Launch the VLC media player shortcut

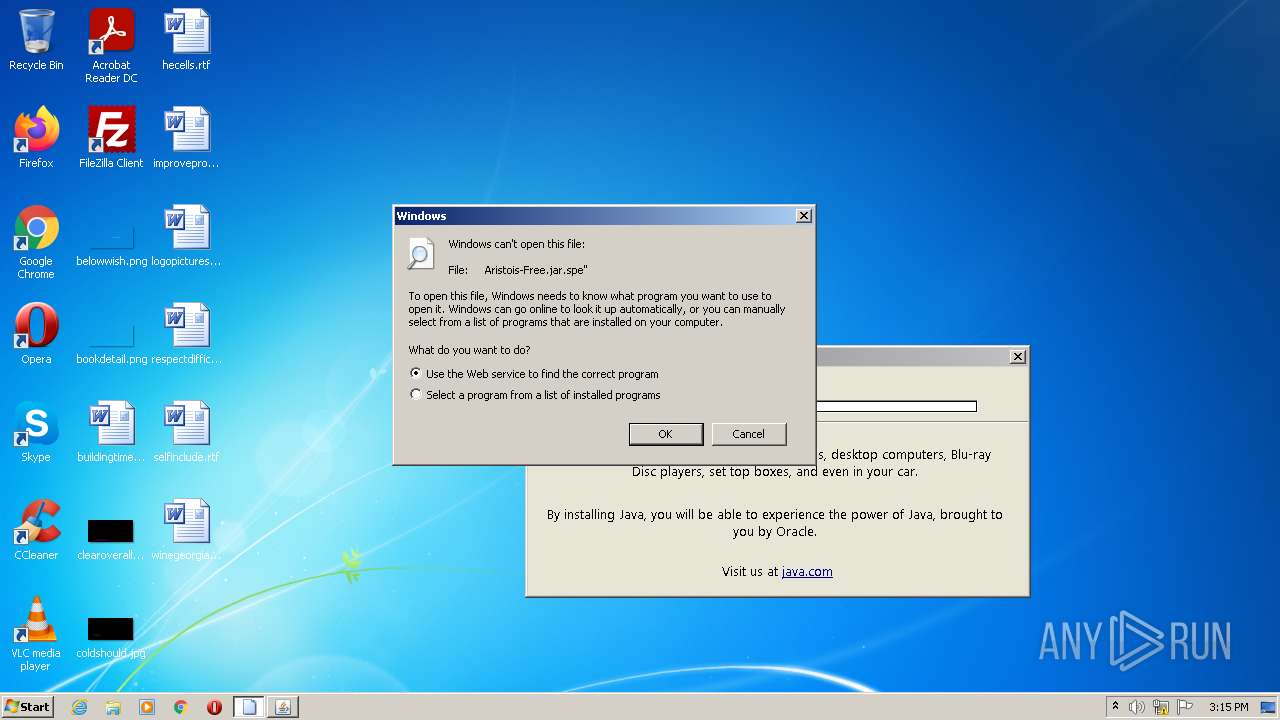[x=36, y=634]
